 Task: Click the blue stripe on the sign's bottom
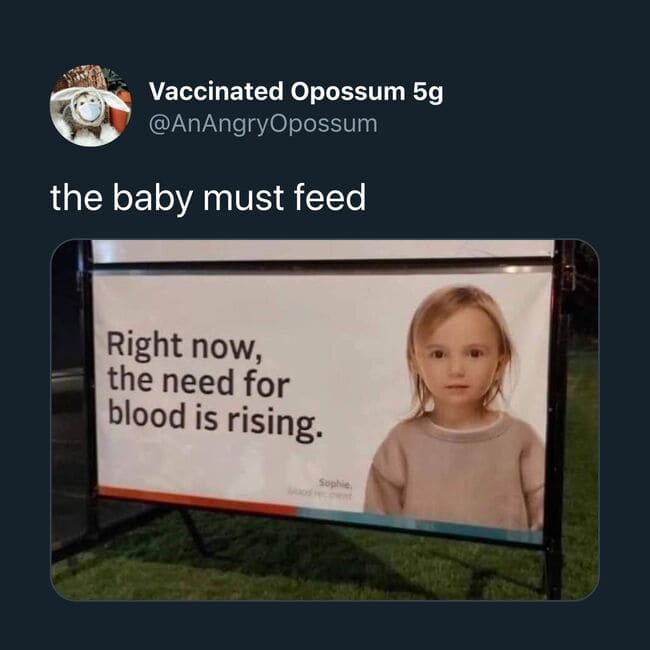coord(400,518)
